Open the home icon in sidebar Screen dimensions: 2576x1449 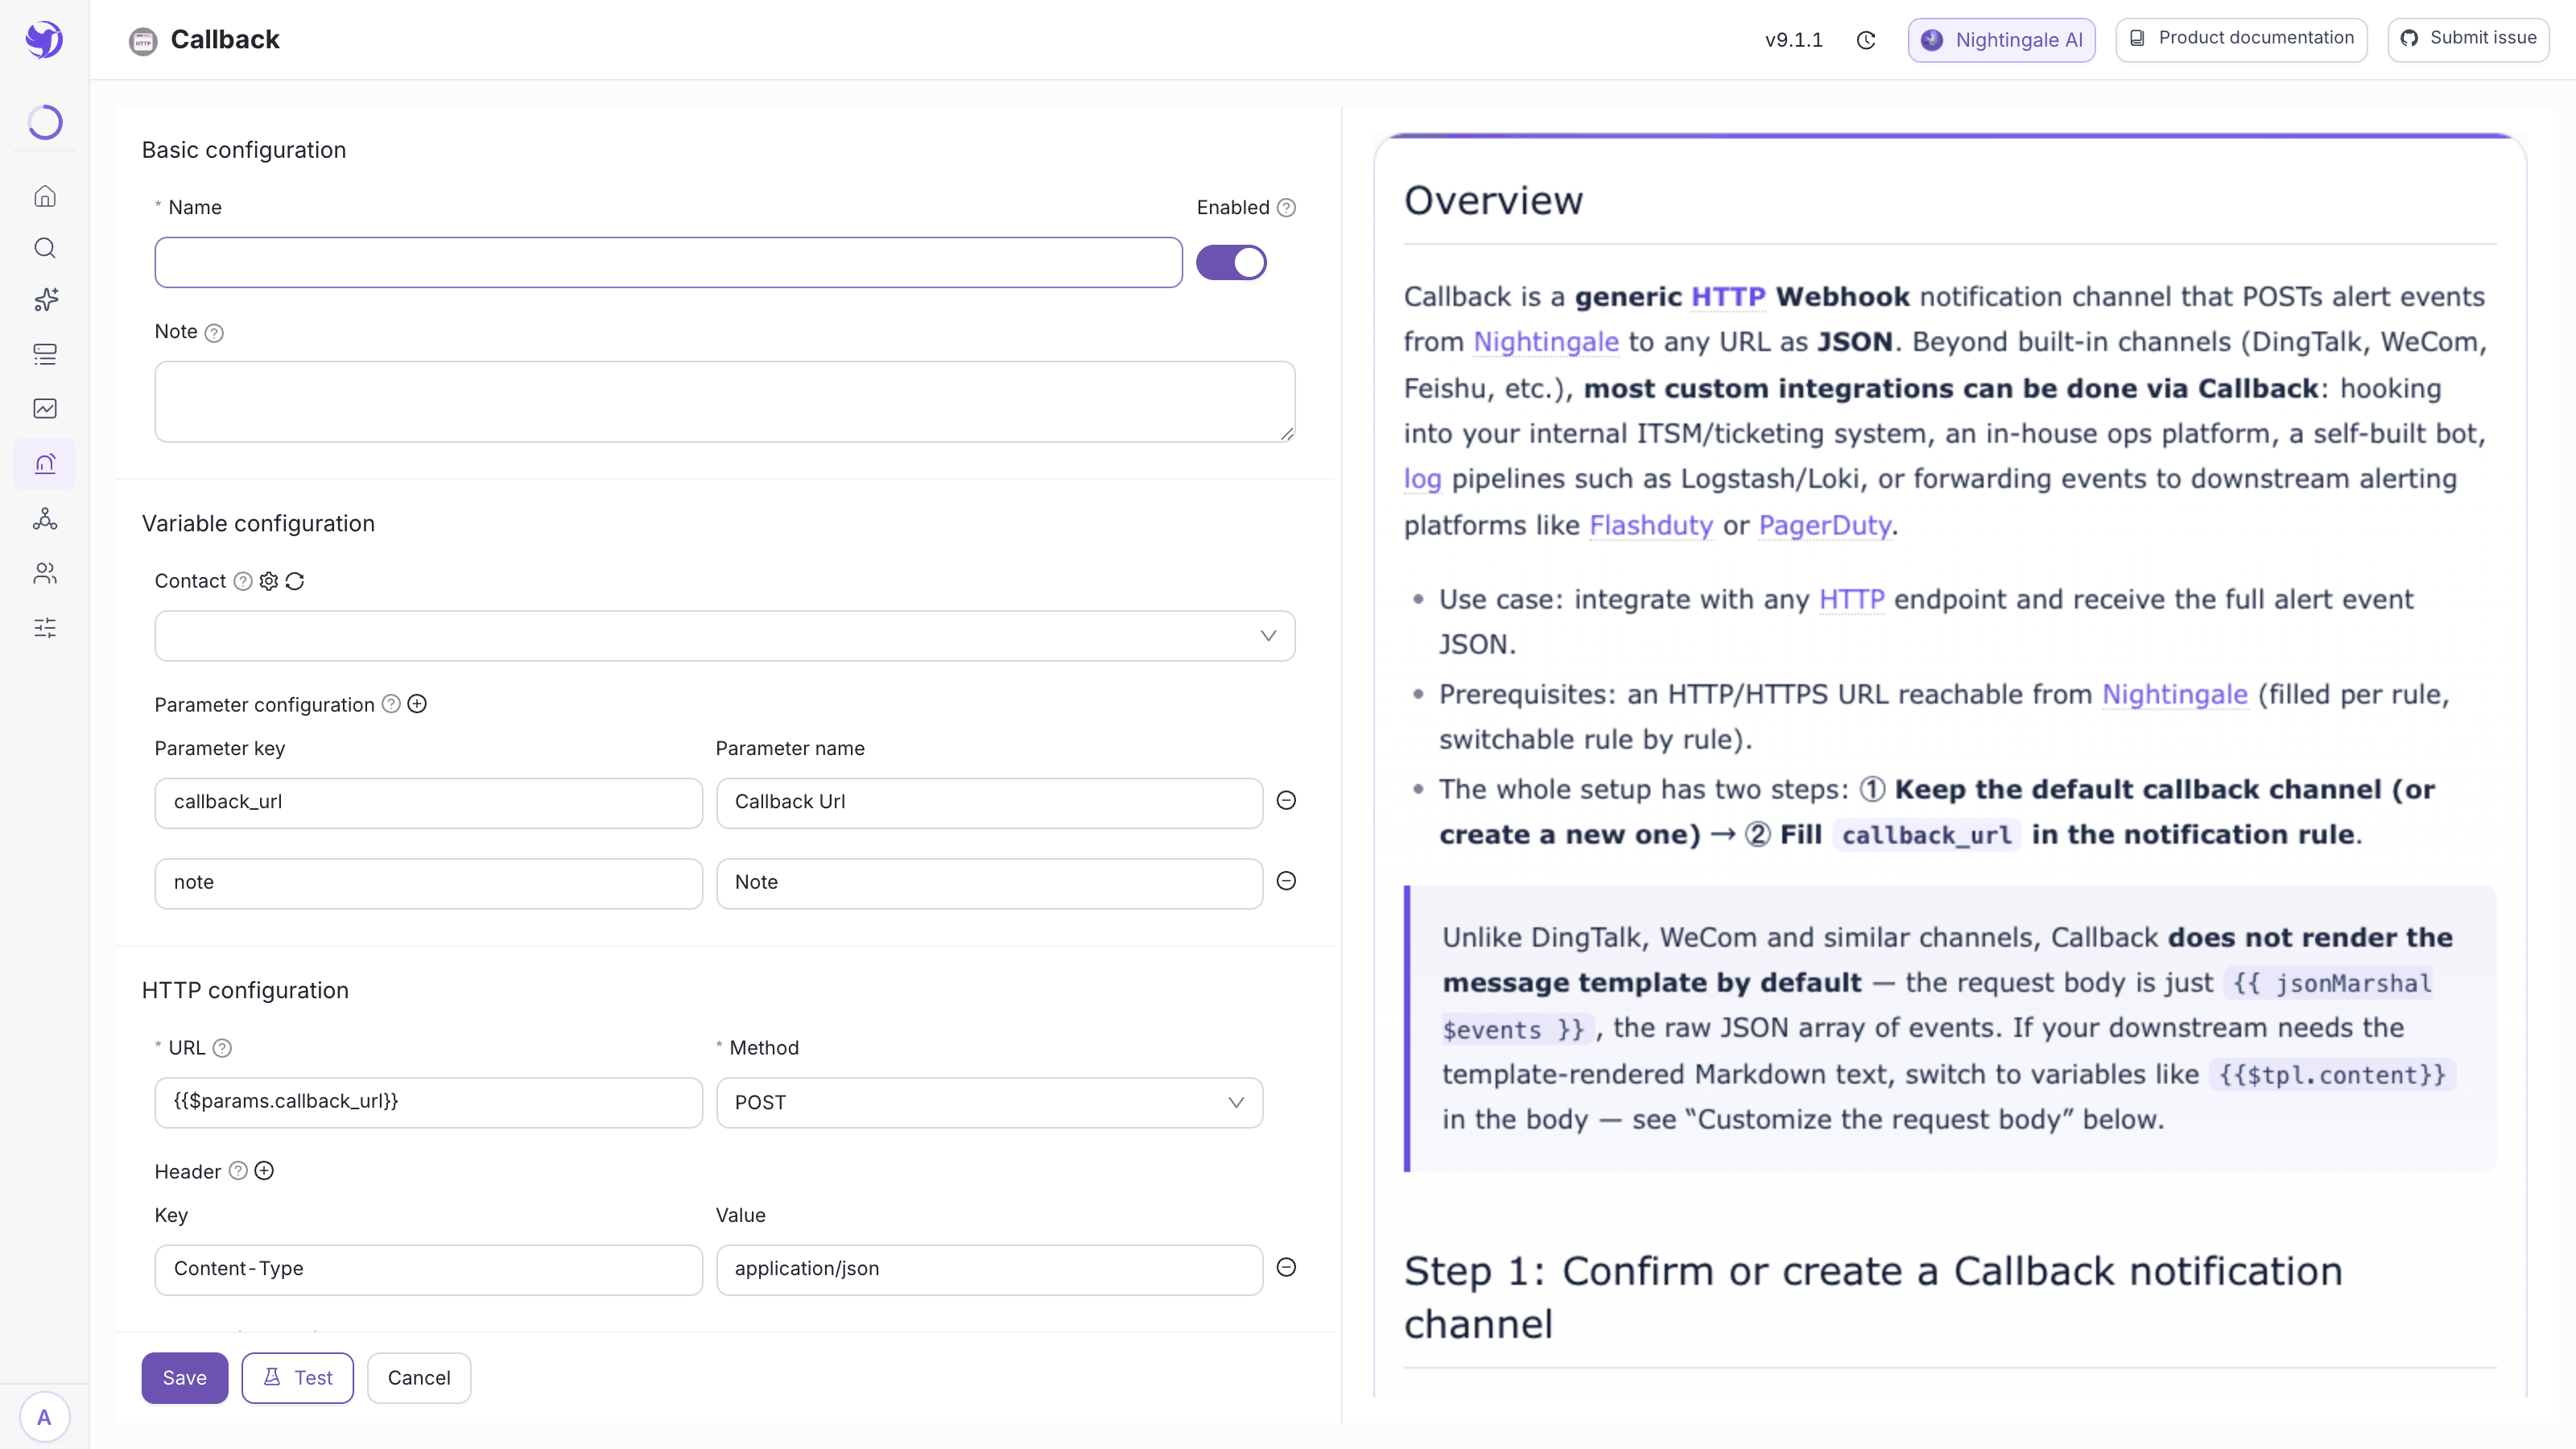(45, 196)
